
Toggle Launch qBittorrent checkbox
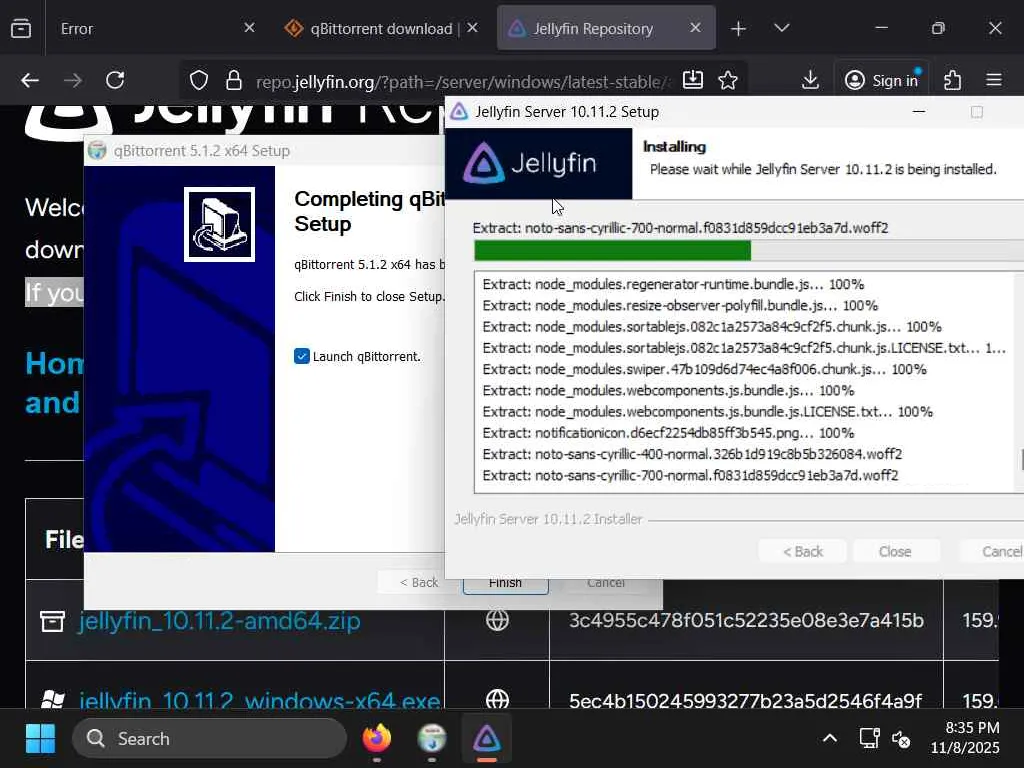302,357
